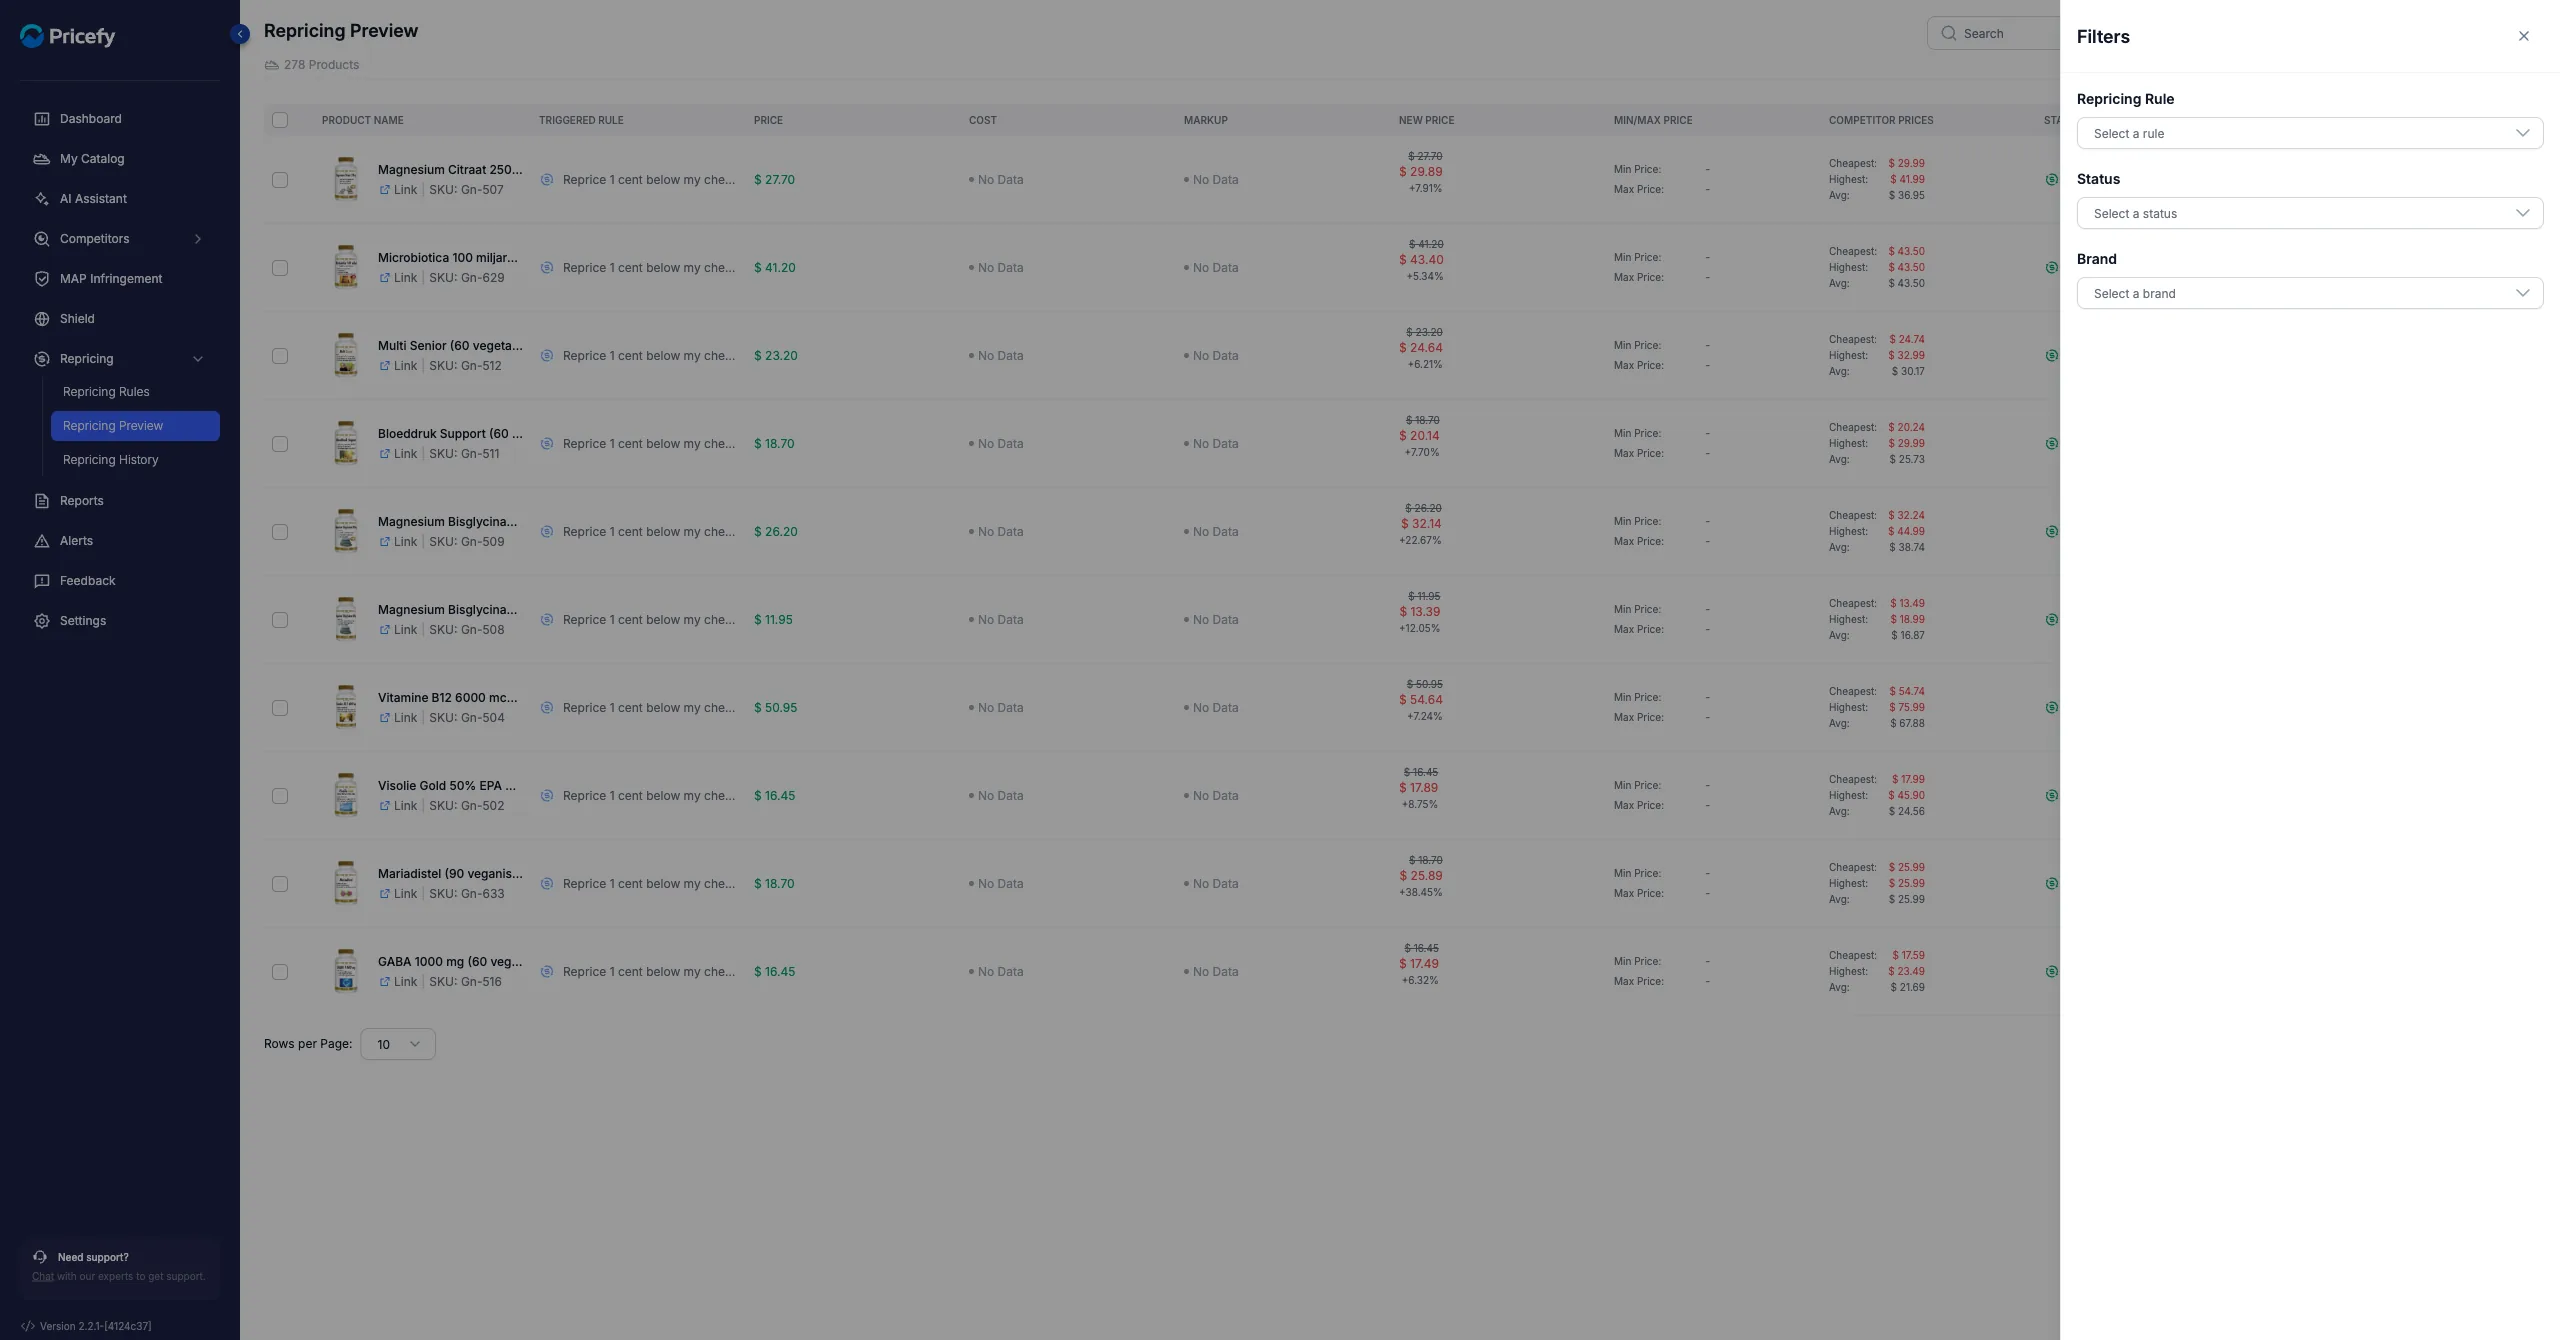Check the Microbiotica 100 miljard row checkbox
Screen dimensions: 2560x1340
click(280, 268)
